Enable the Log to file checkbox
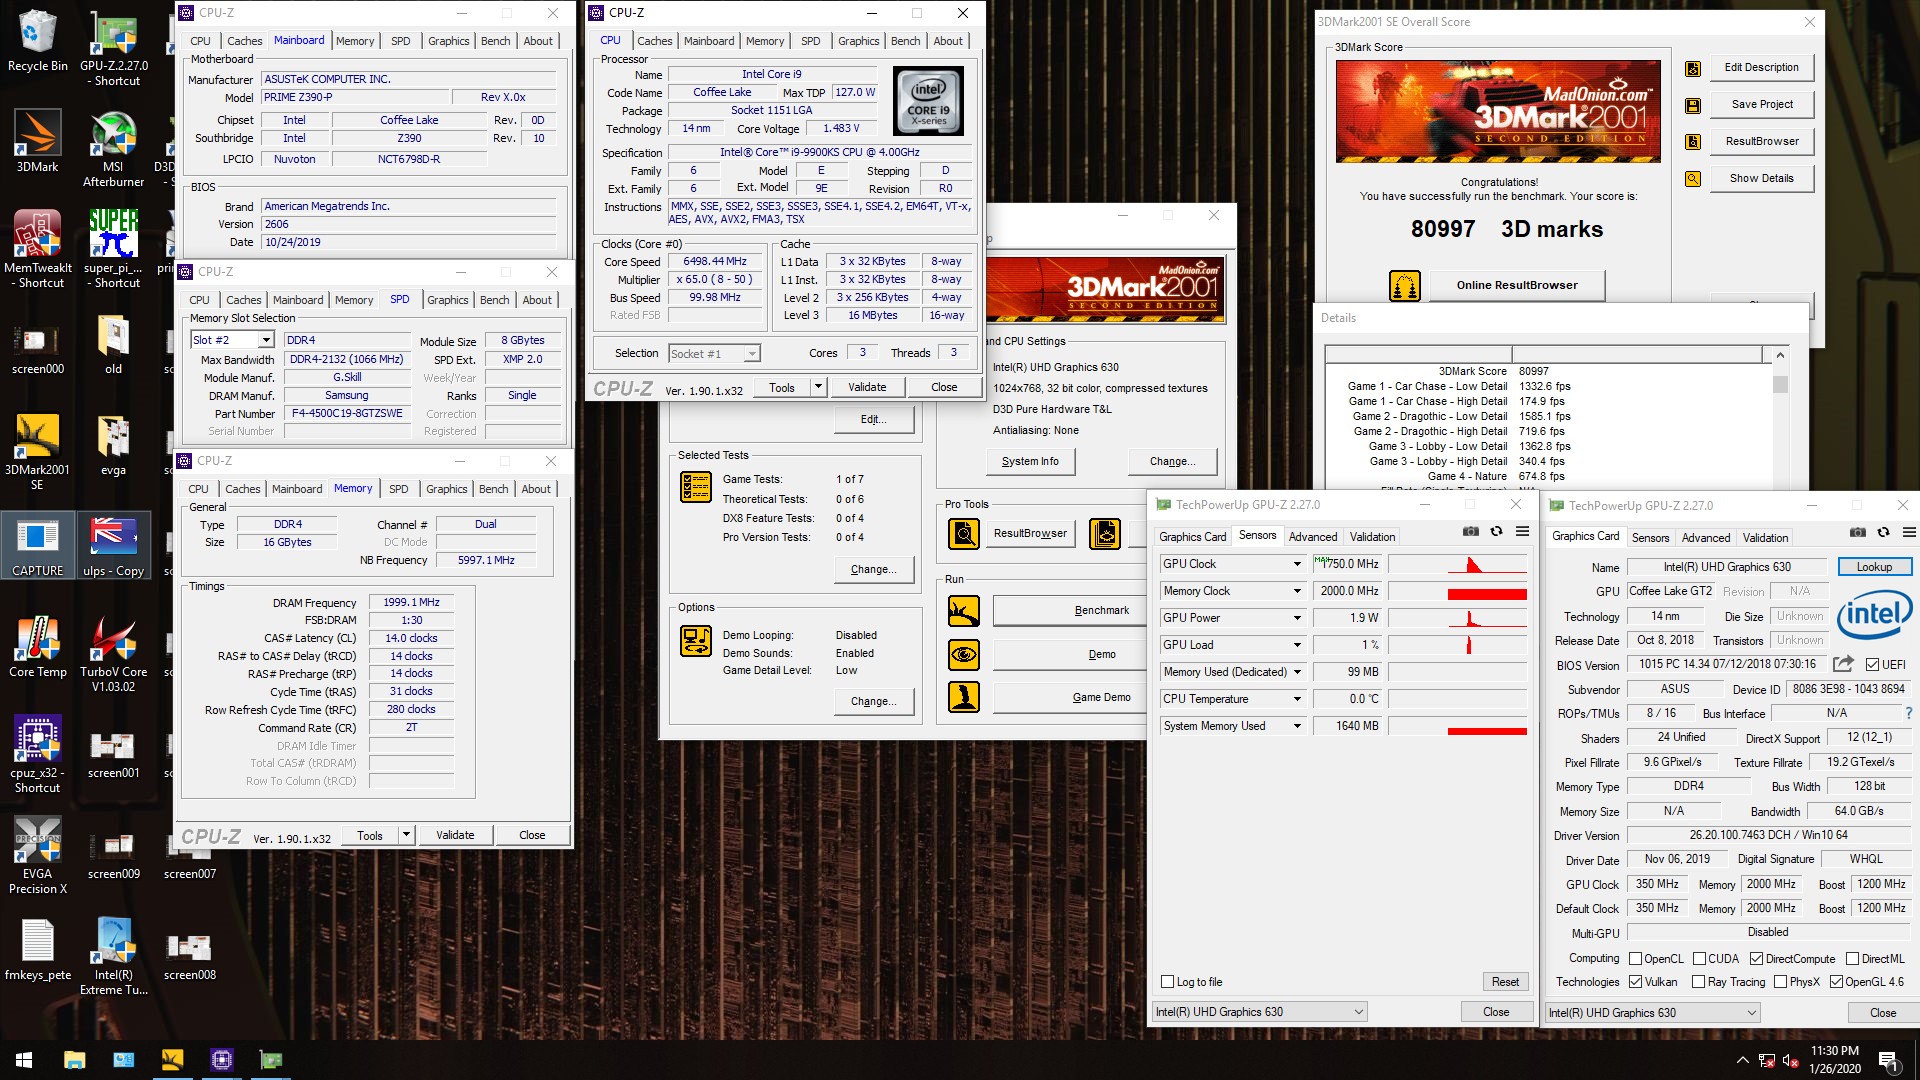The height and width of the screenshot is (1080, 1920). point(1167,982)
